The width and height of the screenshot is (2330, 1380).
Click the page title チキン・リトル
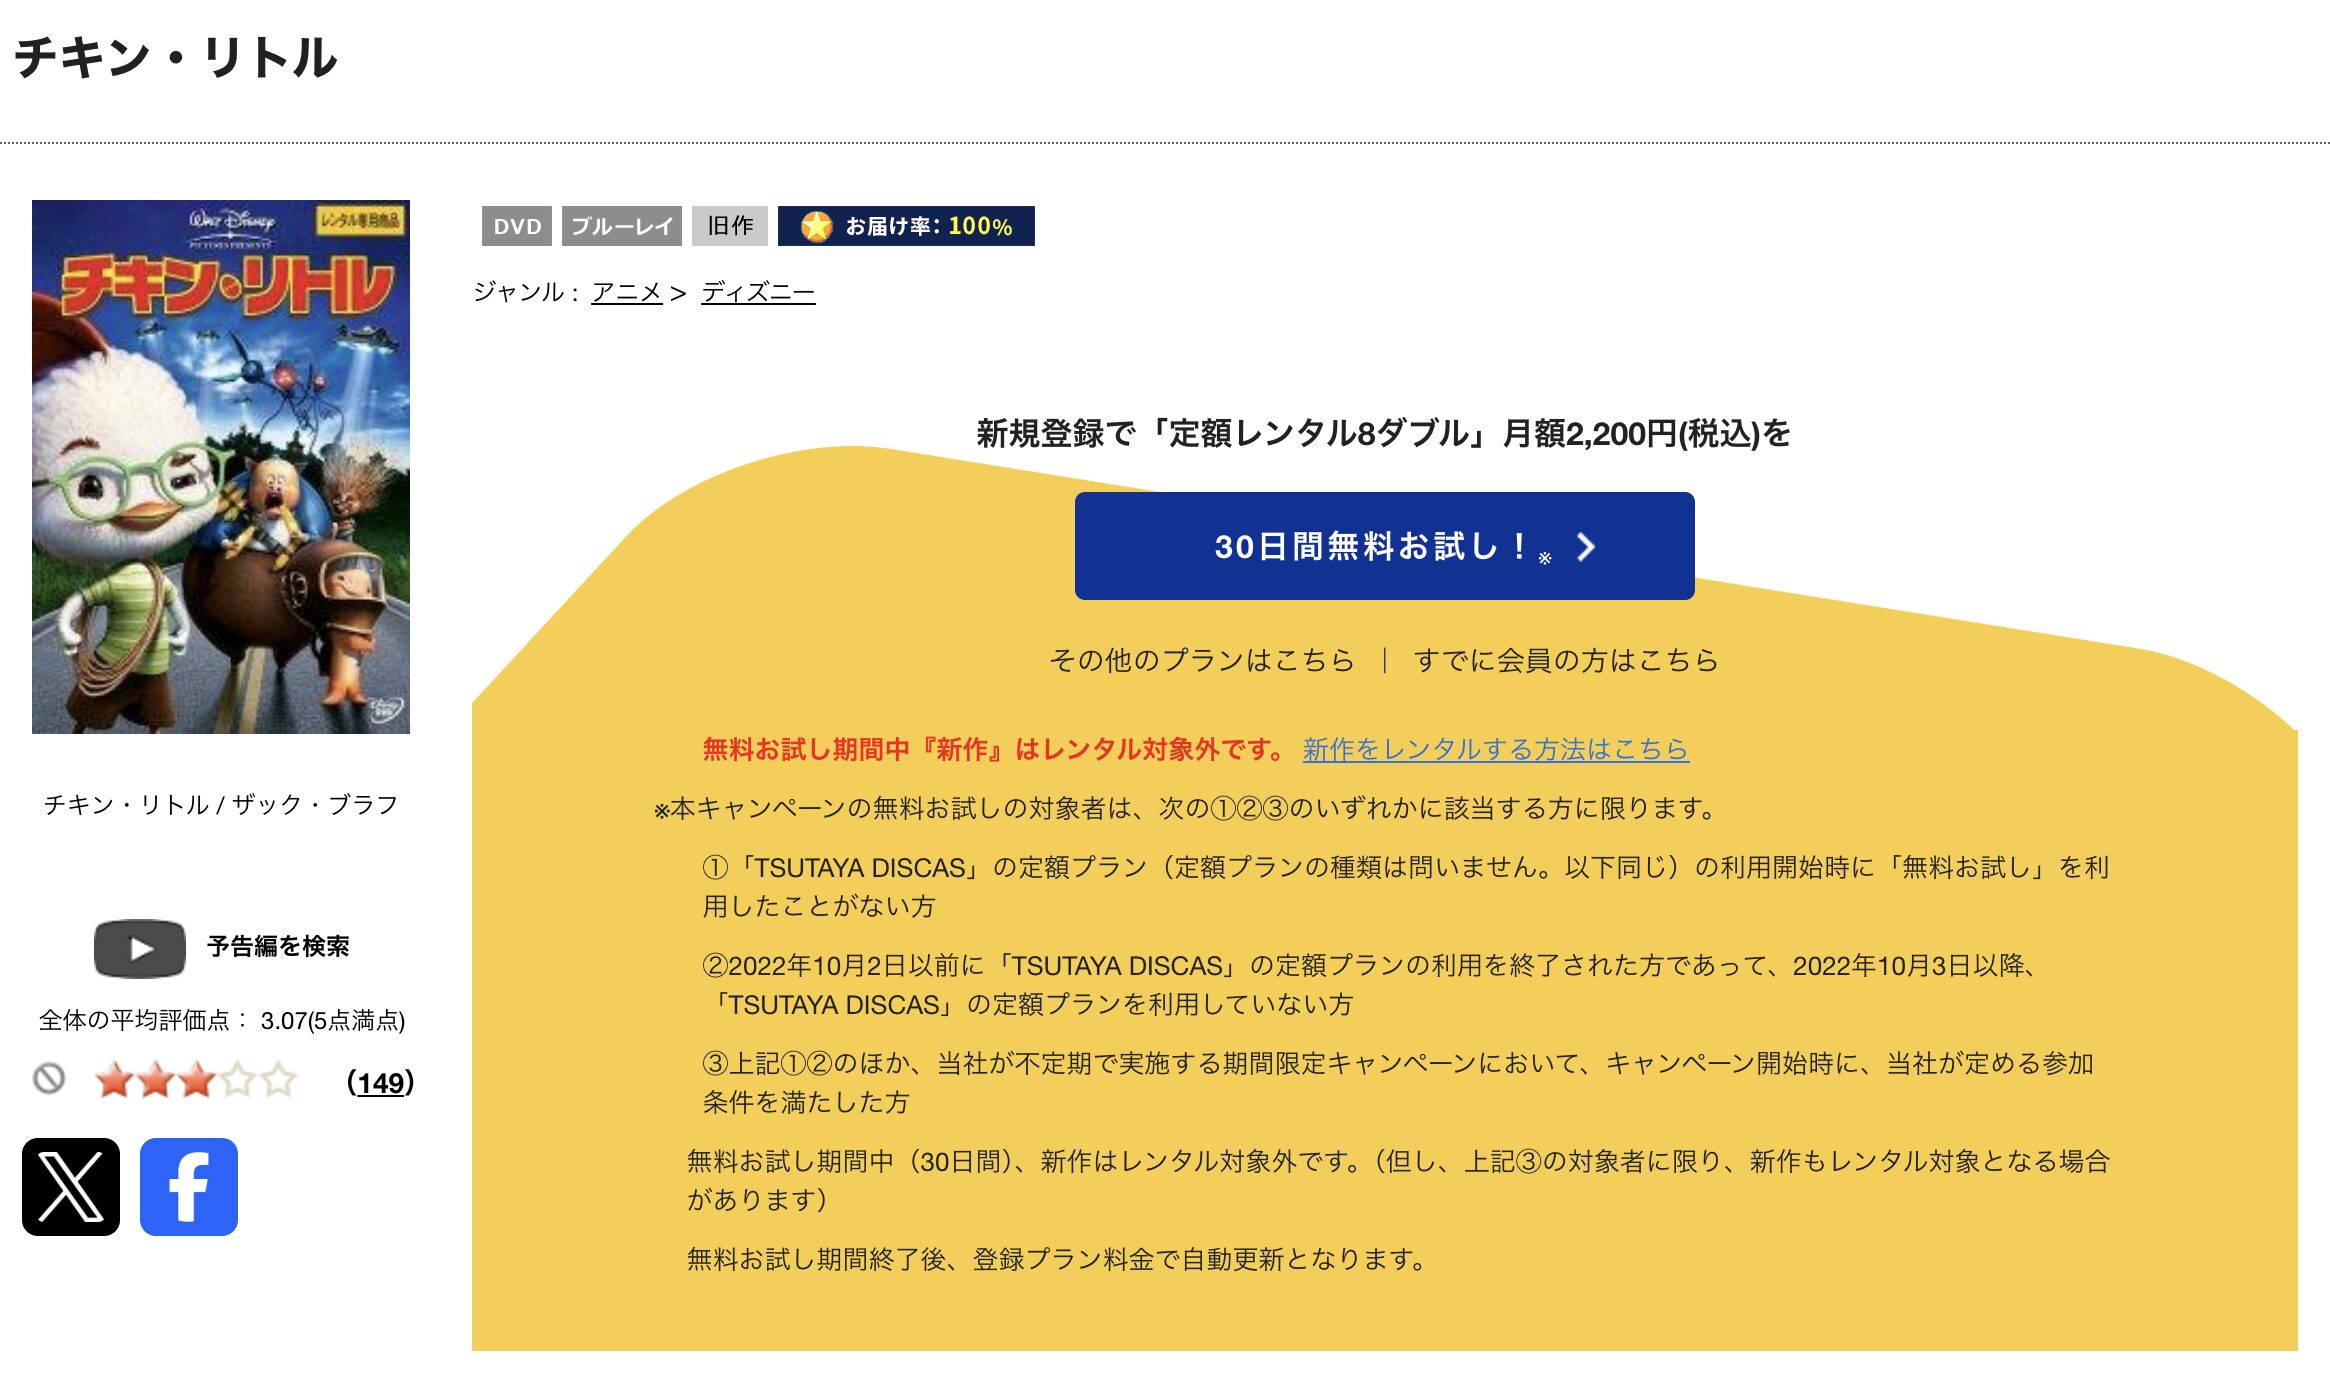coord(176,57)
